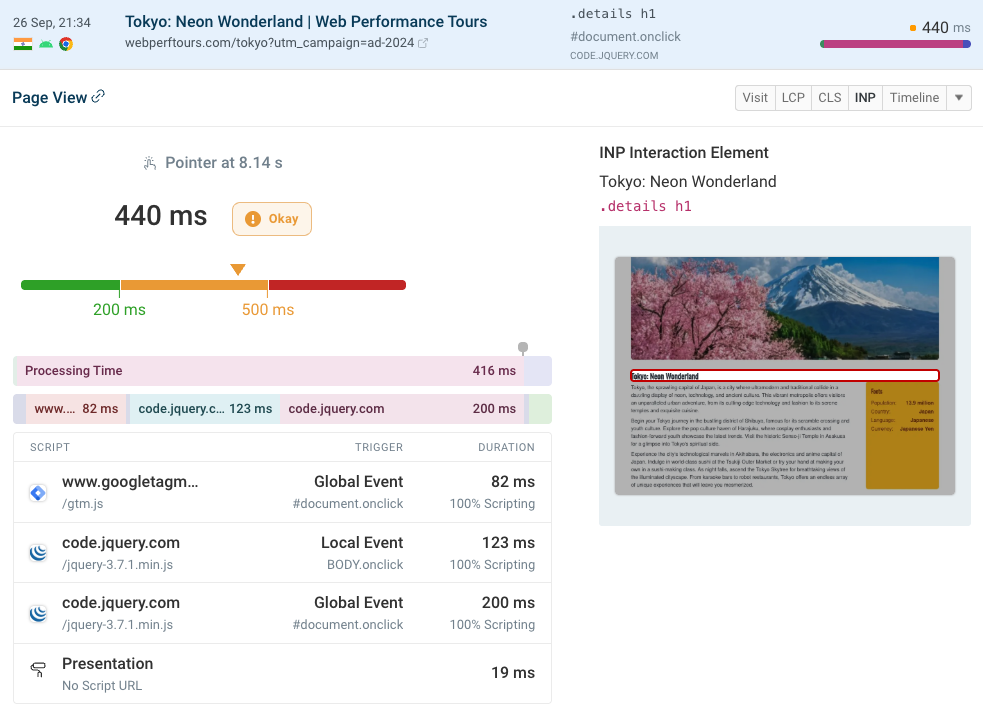Image resolution: width=983 pixels, height=719 pixels.
Task: Click the Okay rating badge
Action: [x=271, y=219]
